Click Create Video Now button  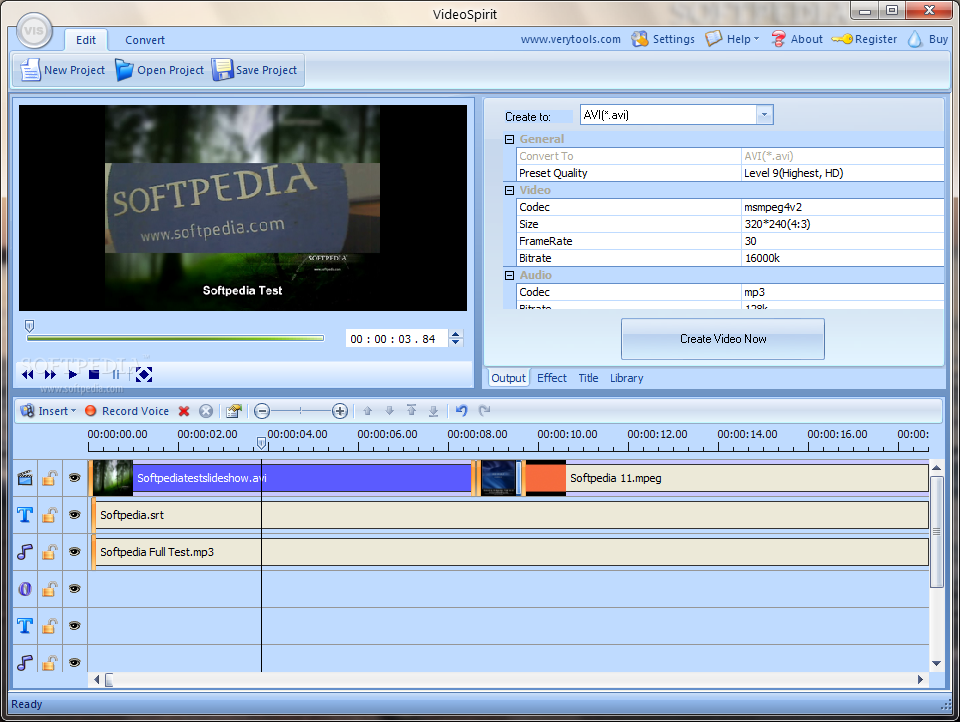[x=722, y=339]
